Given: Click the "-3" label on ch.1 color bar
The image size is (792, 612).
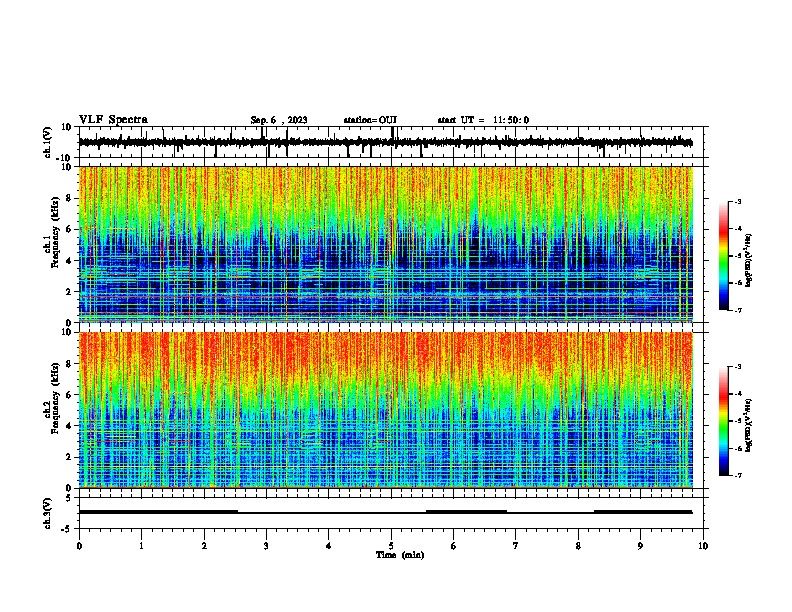Looking at the screenshot, I should point(738,201).
